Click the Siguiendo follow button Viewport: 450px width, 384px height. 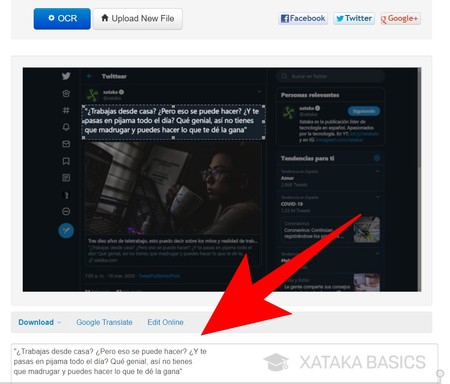(x=364, y=111)
